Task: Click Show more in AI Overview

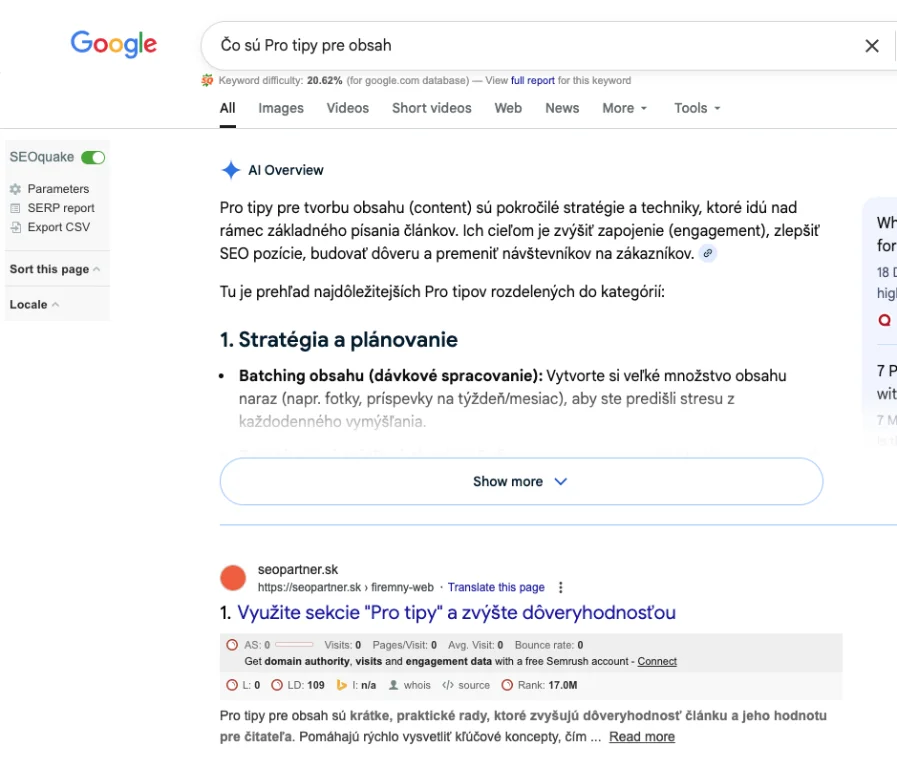Action: (521, 482)
